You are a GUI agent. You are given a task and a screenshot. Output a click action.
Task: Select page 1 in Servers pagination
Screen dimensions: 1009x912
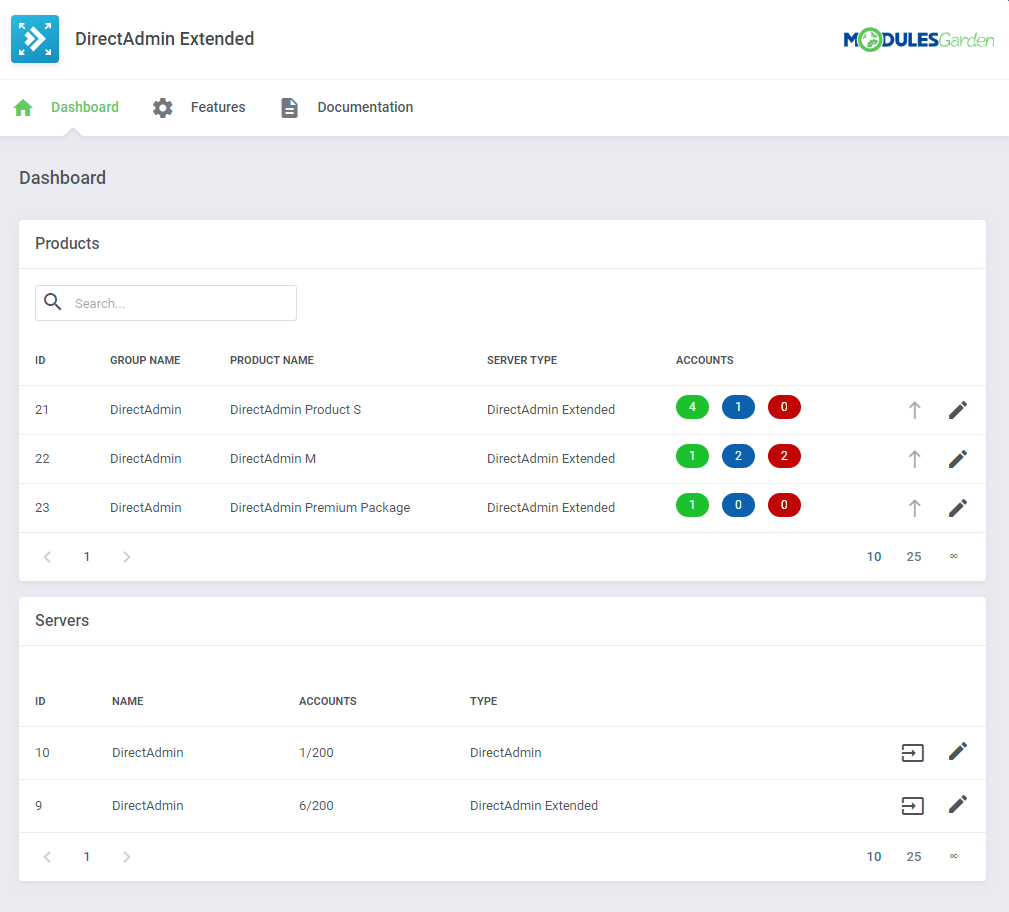[x=87, y=857]
